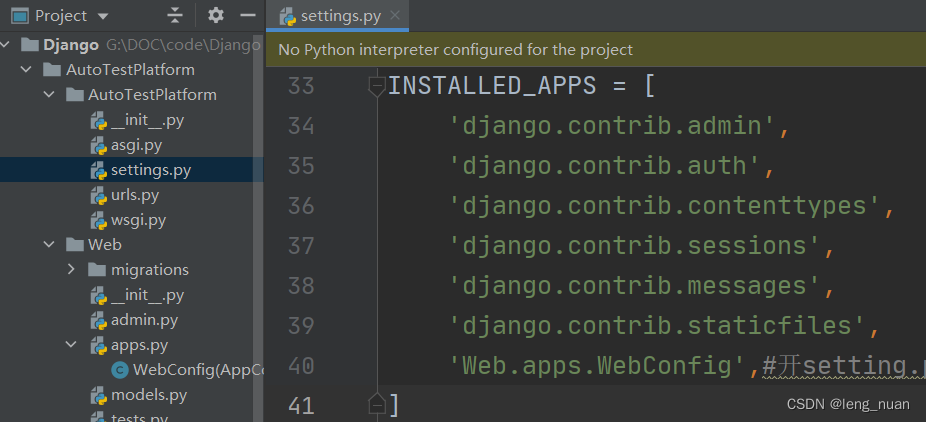Toggle fold marker at line 41 closing bracket
The width and height of the screenshot is (926, 422).
377,404
